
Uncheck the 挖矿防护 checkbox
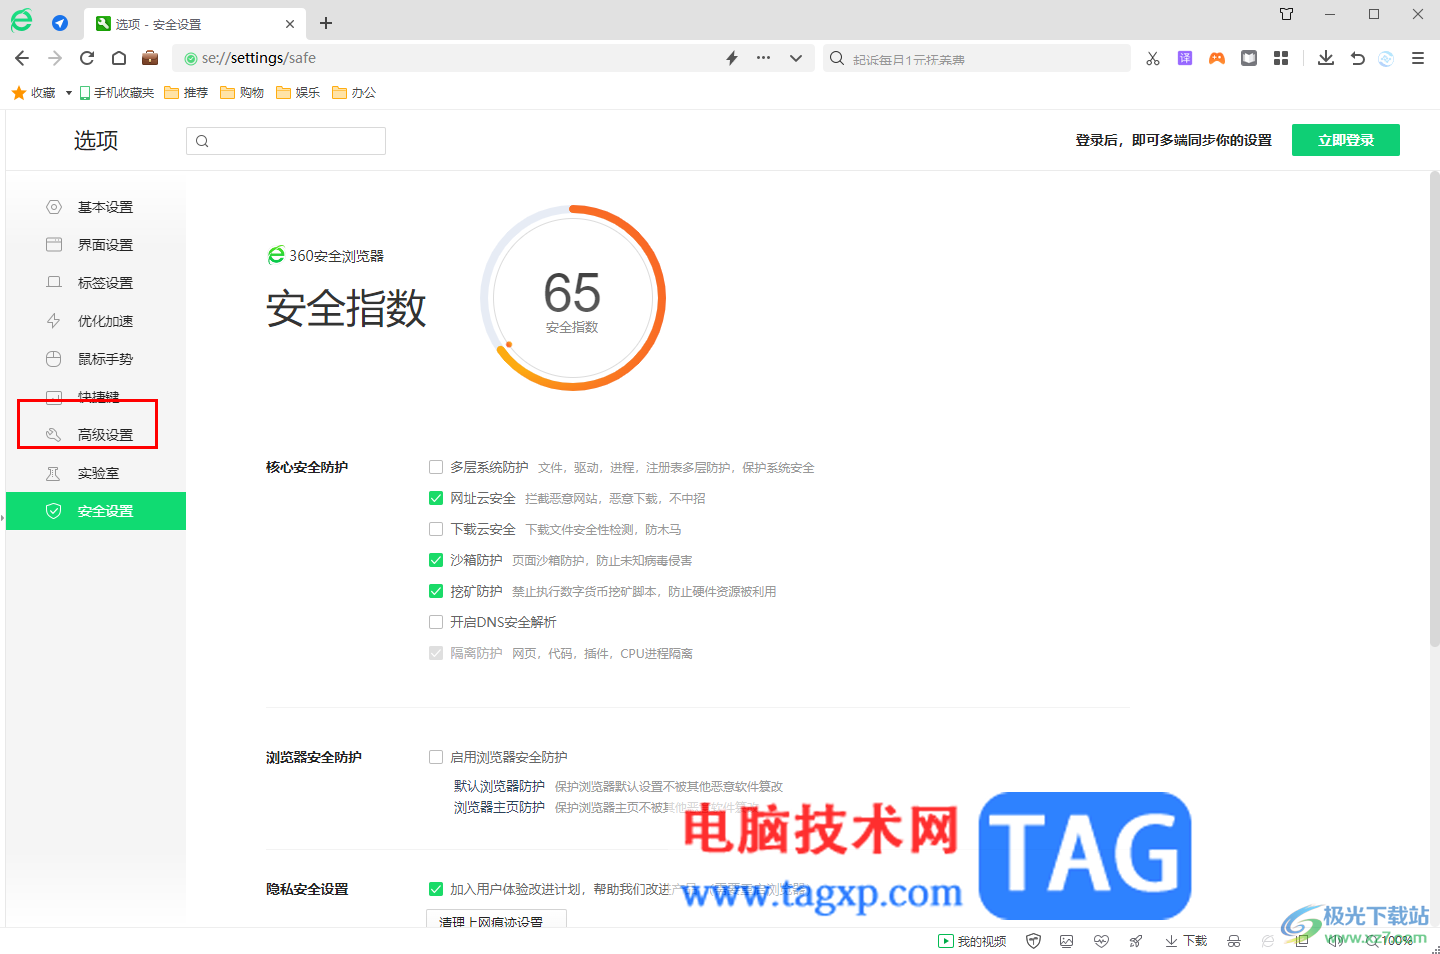tap(436, 591)
